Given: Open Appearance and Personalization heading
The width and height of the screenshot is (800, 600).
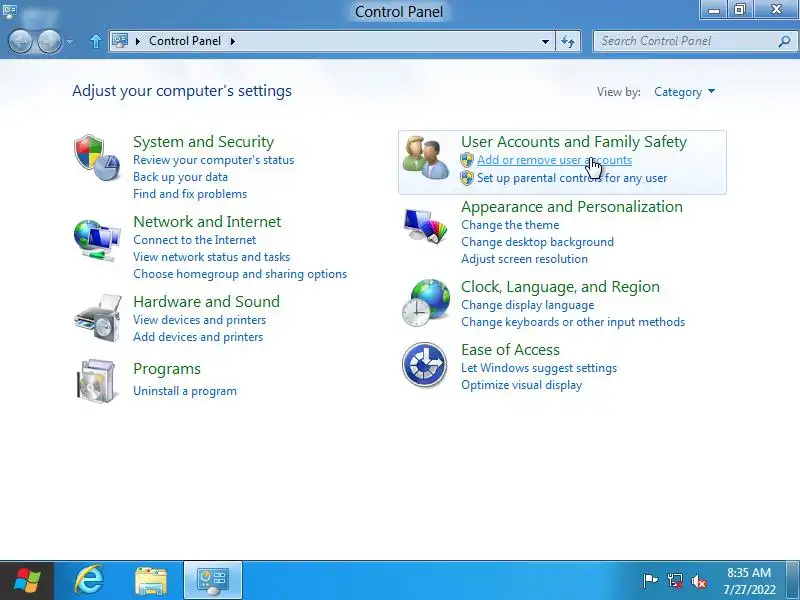Looking at the screenshot, I should (x=571, y=207).
